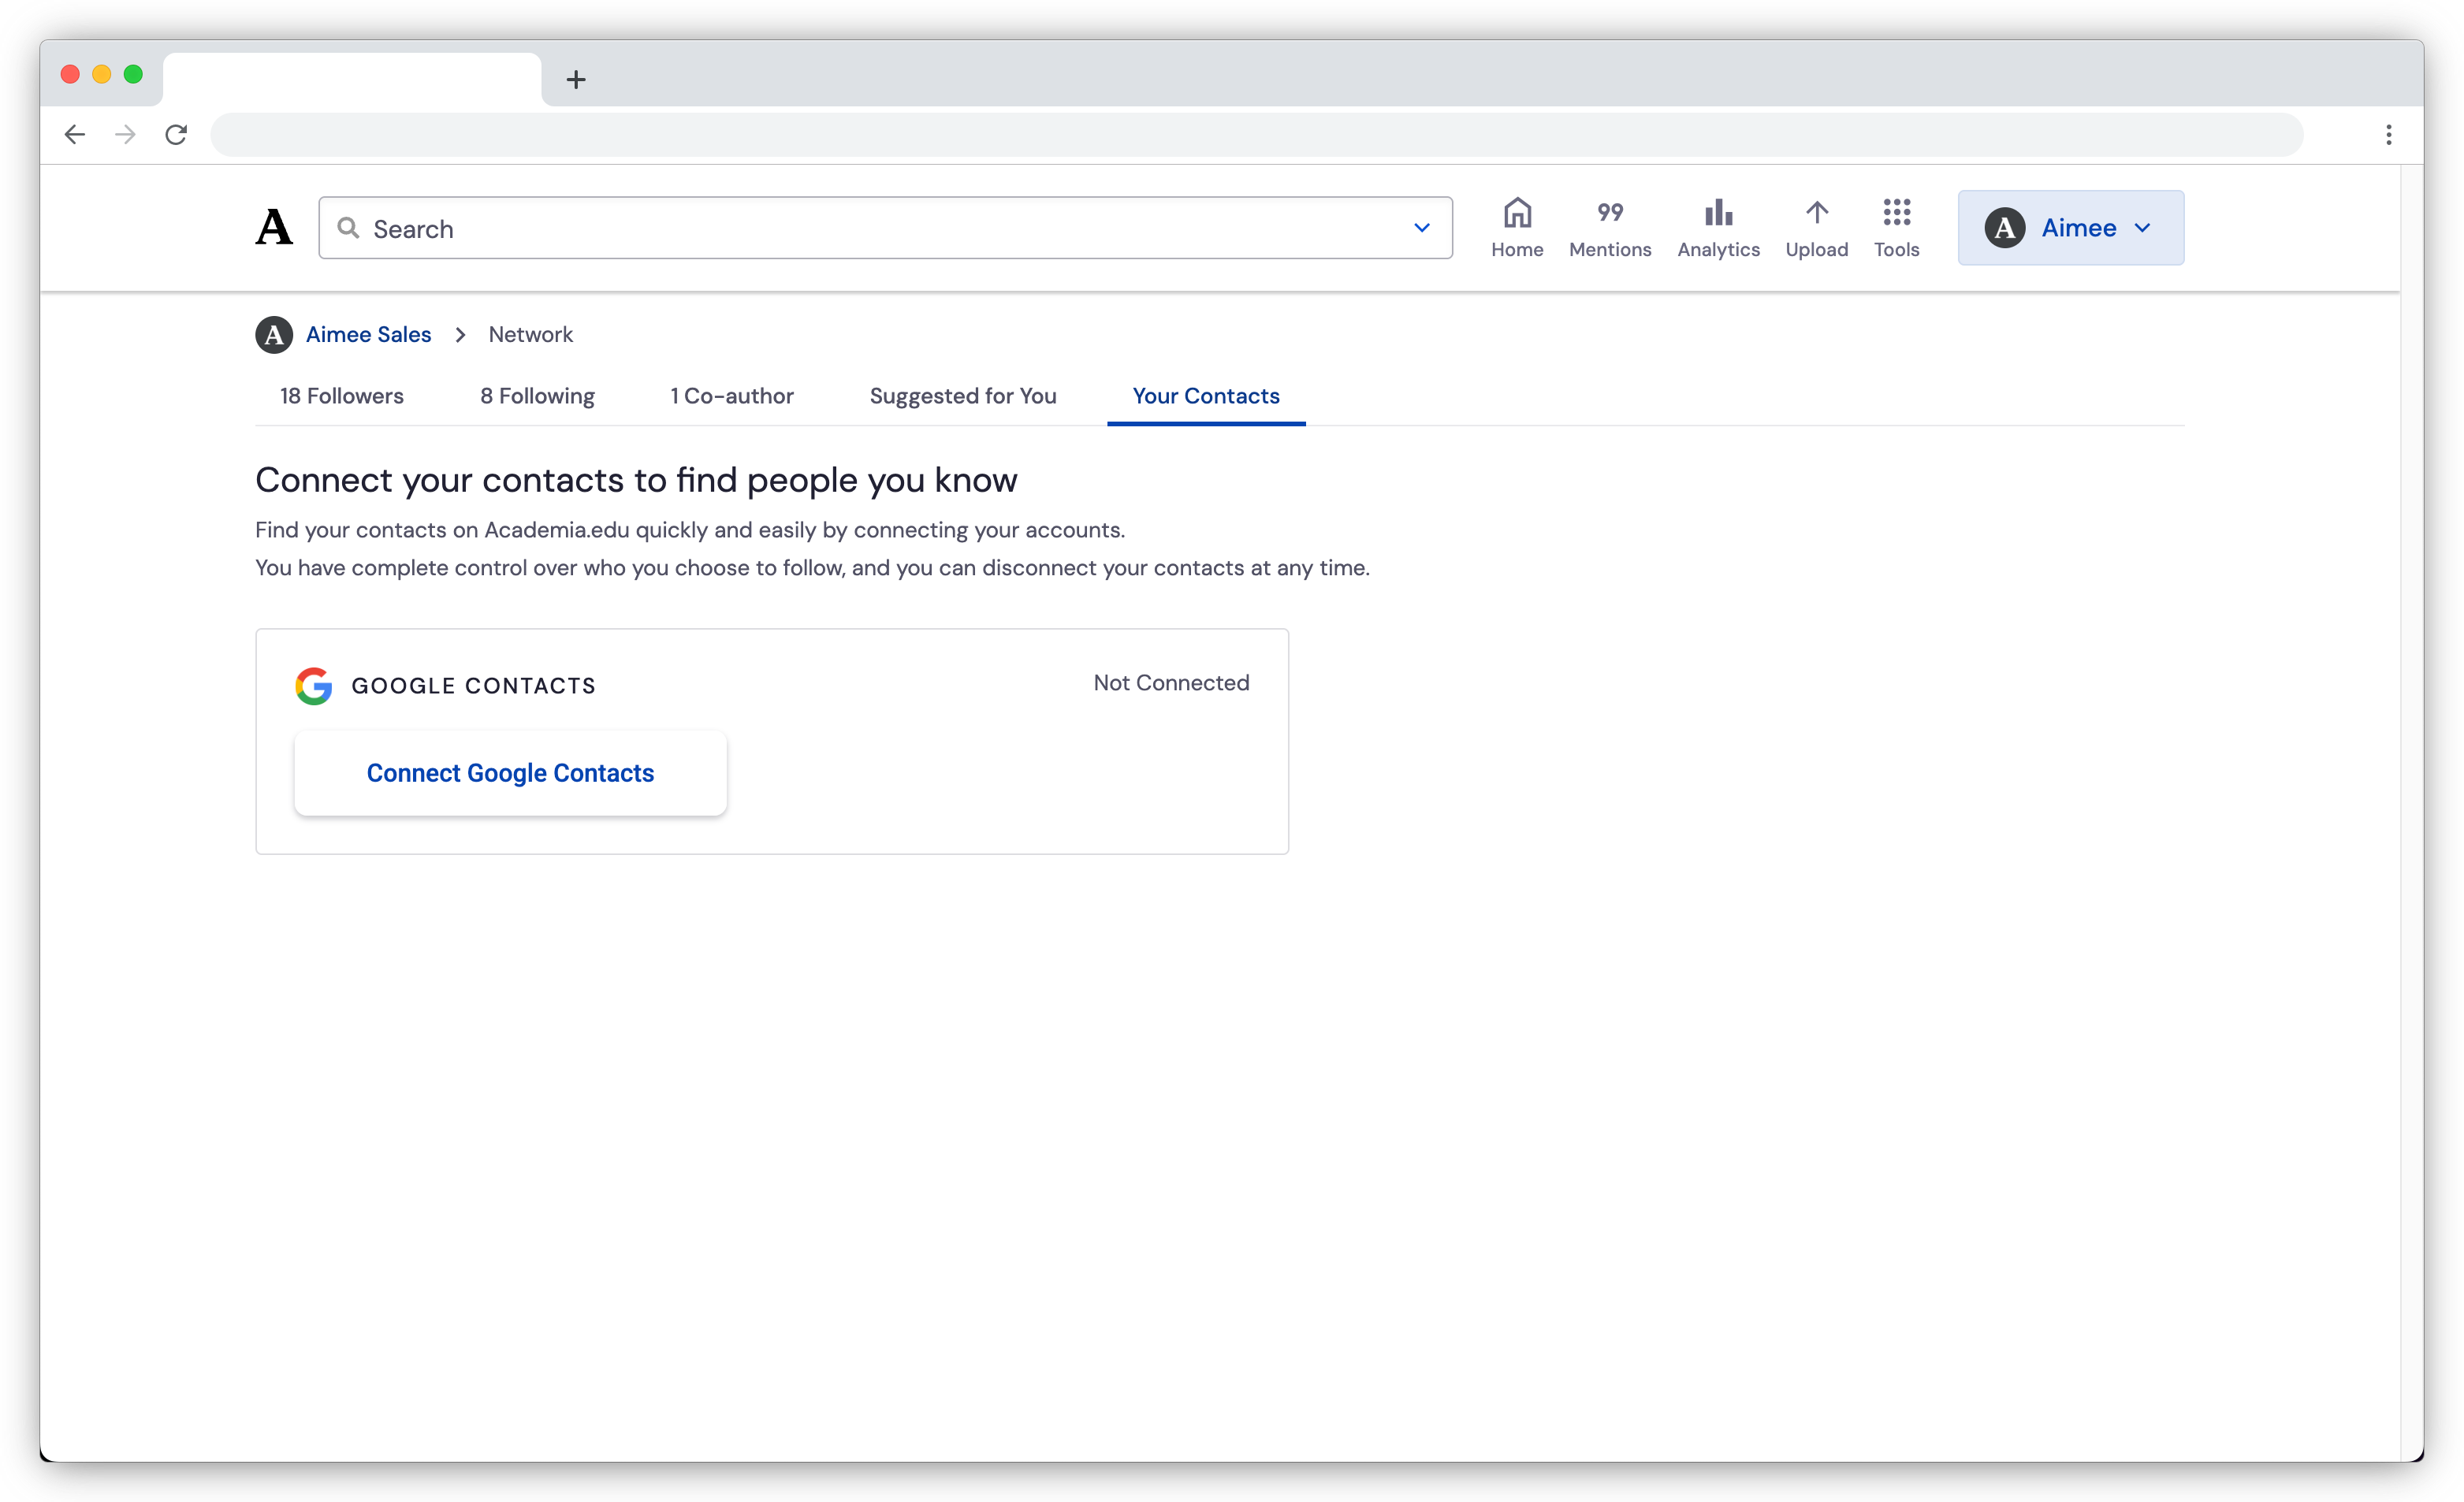
Task: Open Suggested for You tab
Action: [x=963, y=396]
